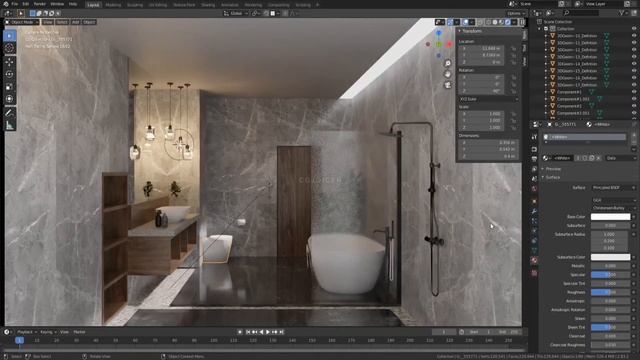The image size is (640, 360).
Task: Open the XYZ Euler rotation mode dropdown
Action: tap(488, 99)
